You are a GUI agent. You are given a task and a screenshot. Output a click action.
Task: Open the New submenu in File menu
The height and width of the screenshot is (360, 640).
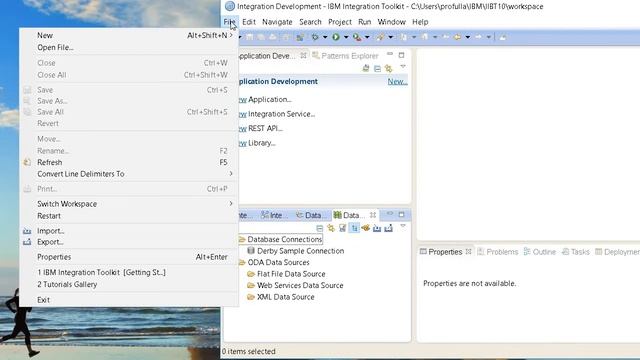pos(129,36)
